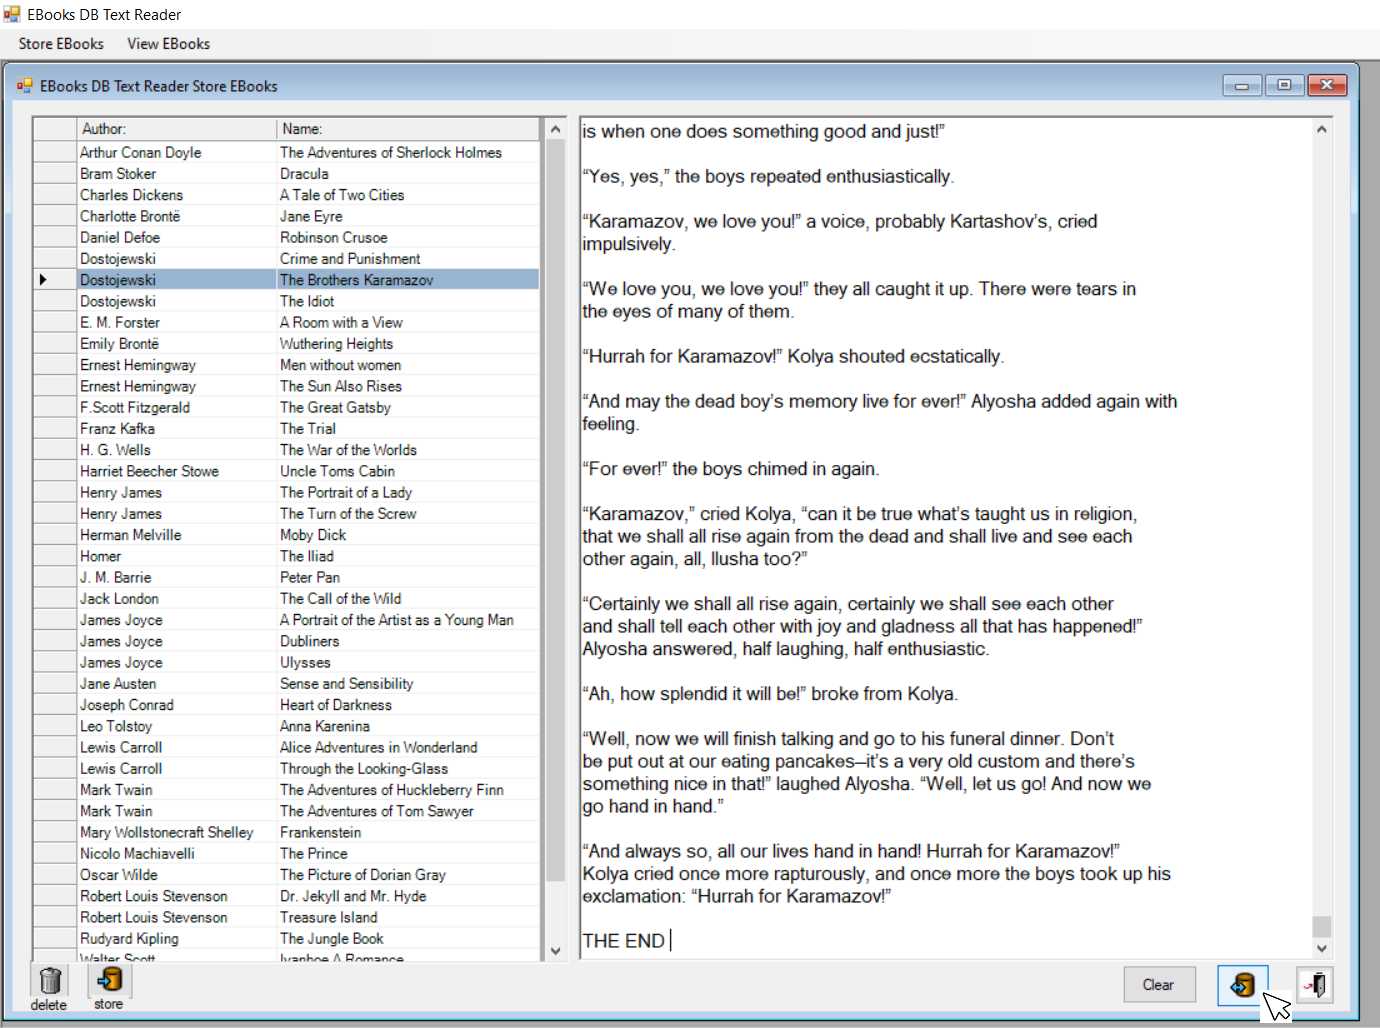Select the author cell "Nicolo Machiavelli"

coord(177,854)
